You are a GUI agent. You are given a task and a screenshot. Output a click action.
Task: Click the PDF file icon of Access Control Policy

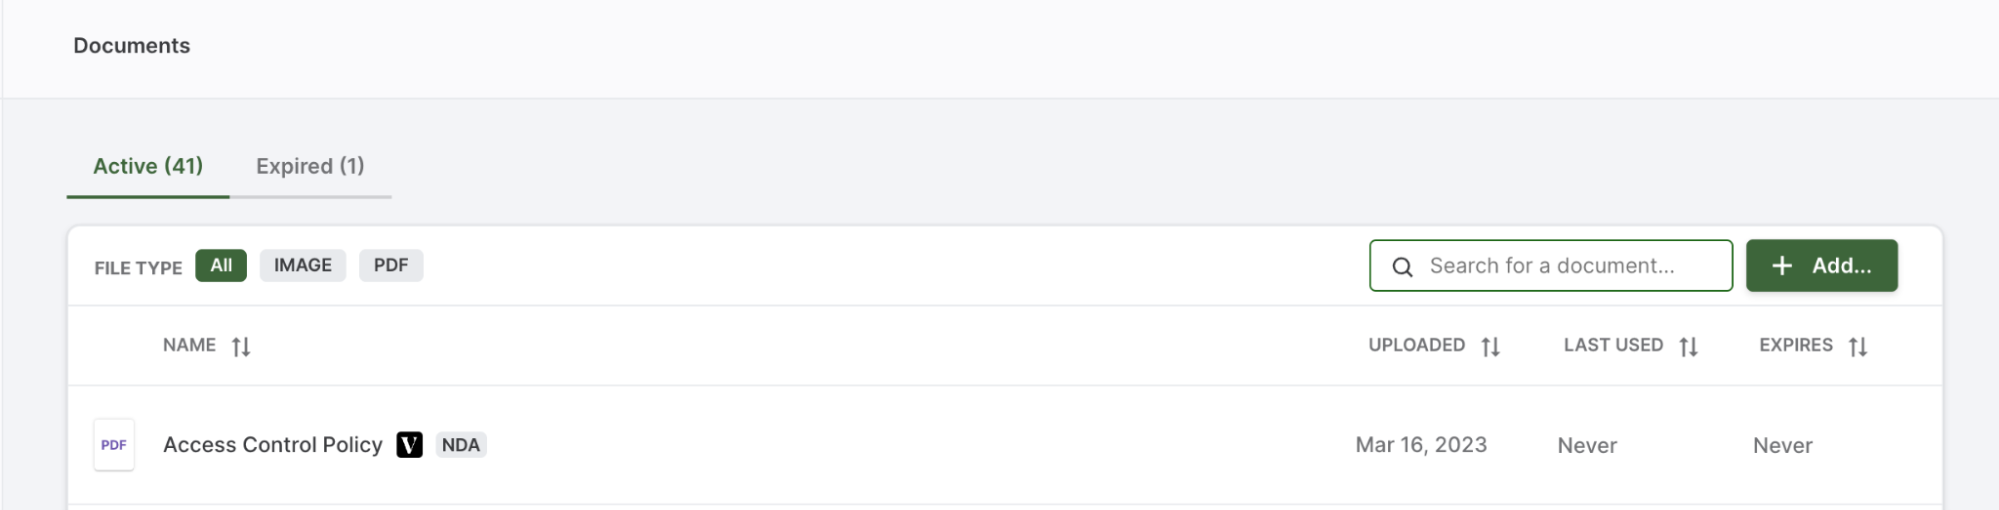pyautogui.click(x=114, y=445)
